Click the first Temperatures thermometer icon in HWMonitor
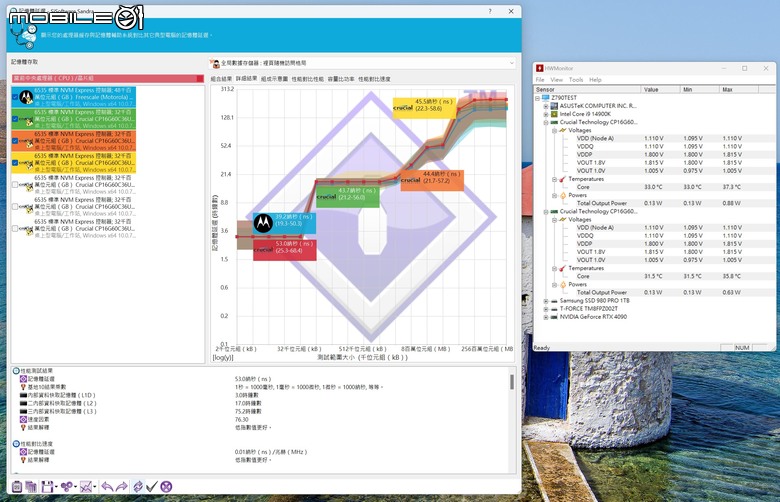The height and width of the screenshot is (502, 780). tap(563, 179)
